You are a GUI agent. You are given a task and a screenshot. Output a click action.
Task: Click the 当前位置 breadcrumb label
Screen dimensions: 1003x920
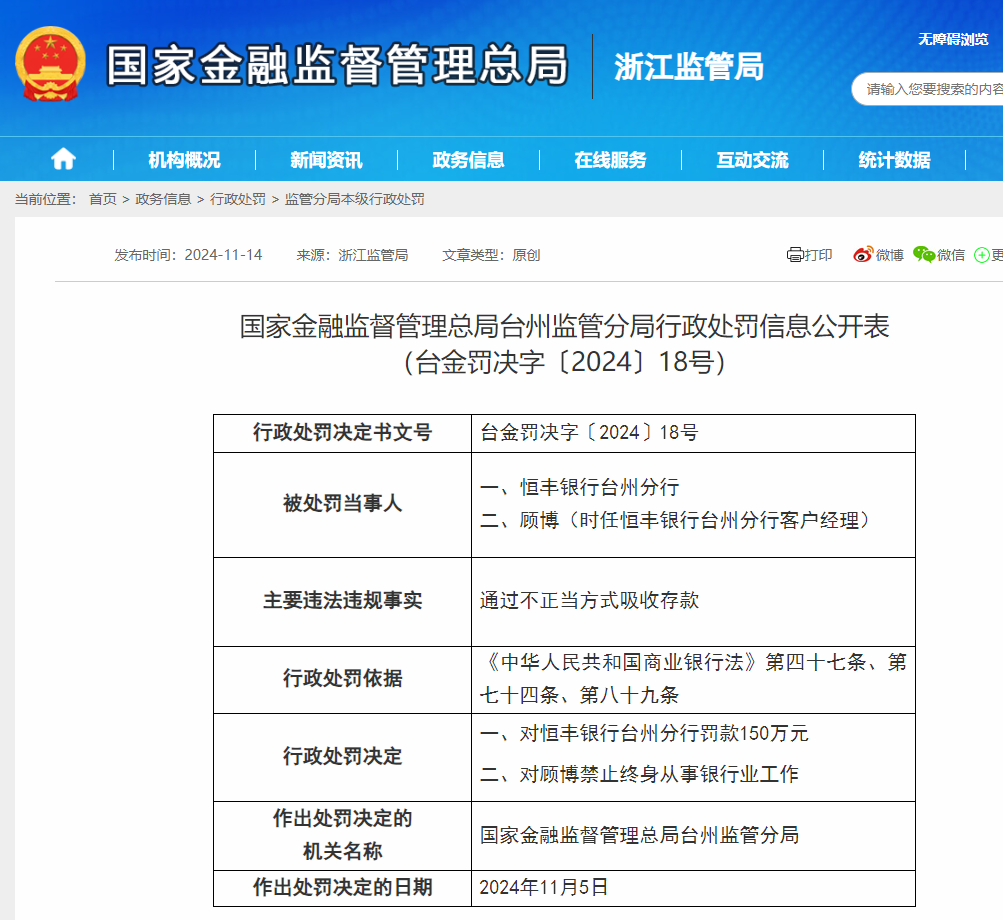[45, 199]
